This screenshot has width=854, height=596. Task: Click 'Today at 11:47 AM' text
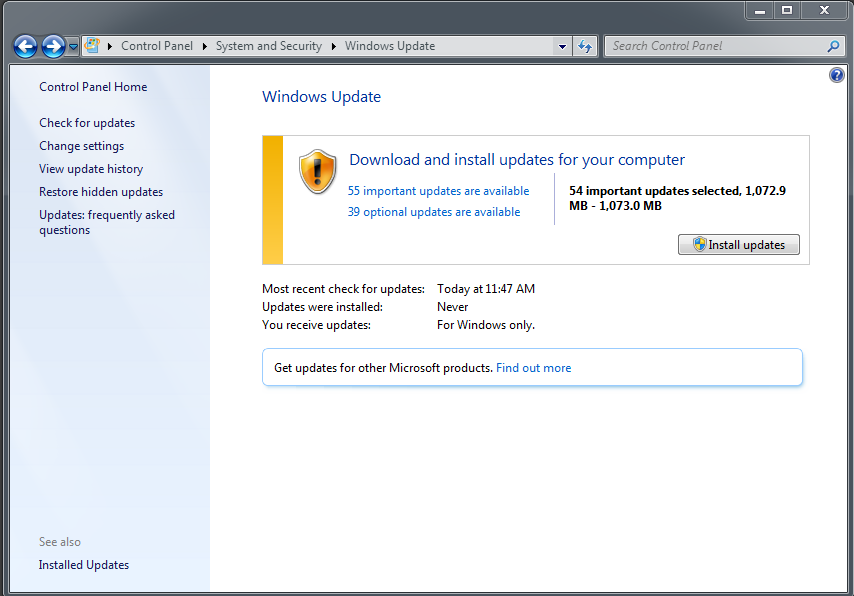tap(486, 289)
